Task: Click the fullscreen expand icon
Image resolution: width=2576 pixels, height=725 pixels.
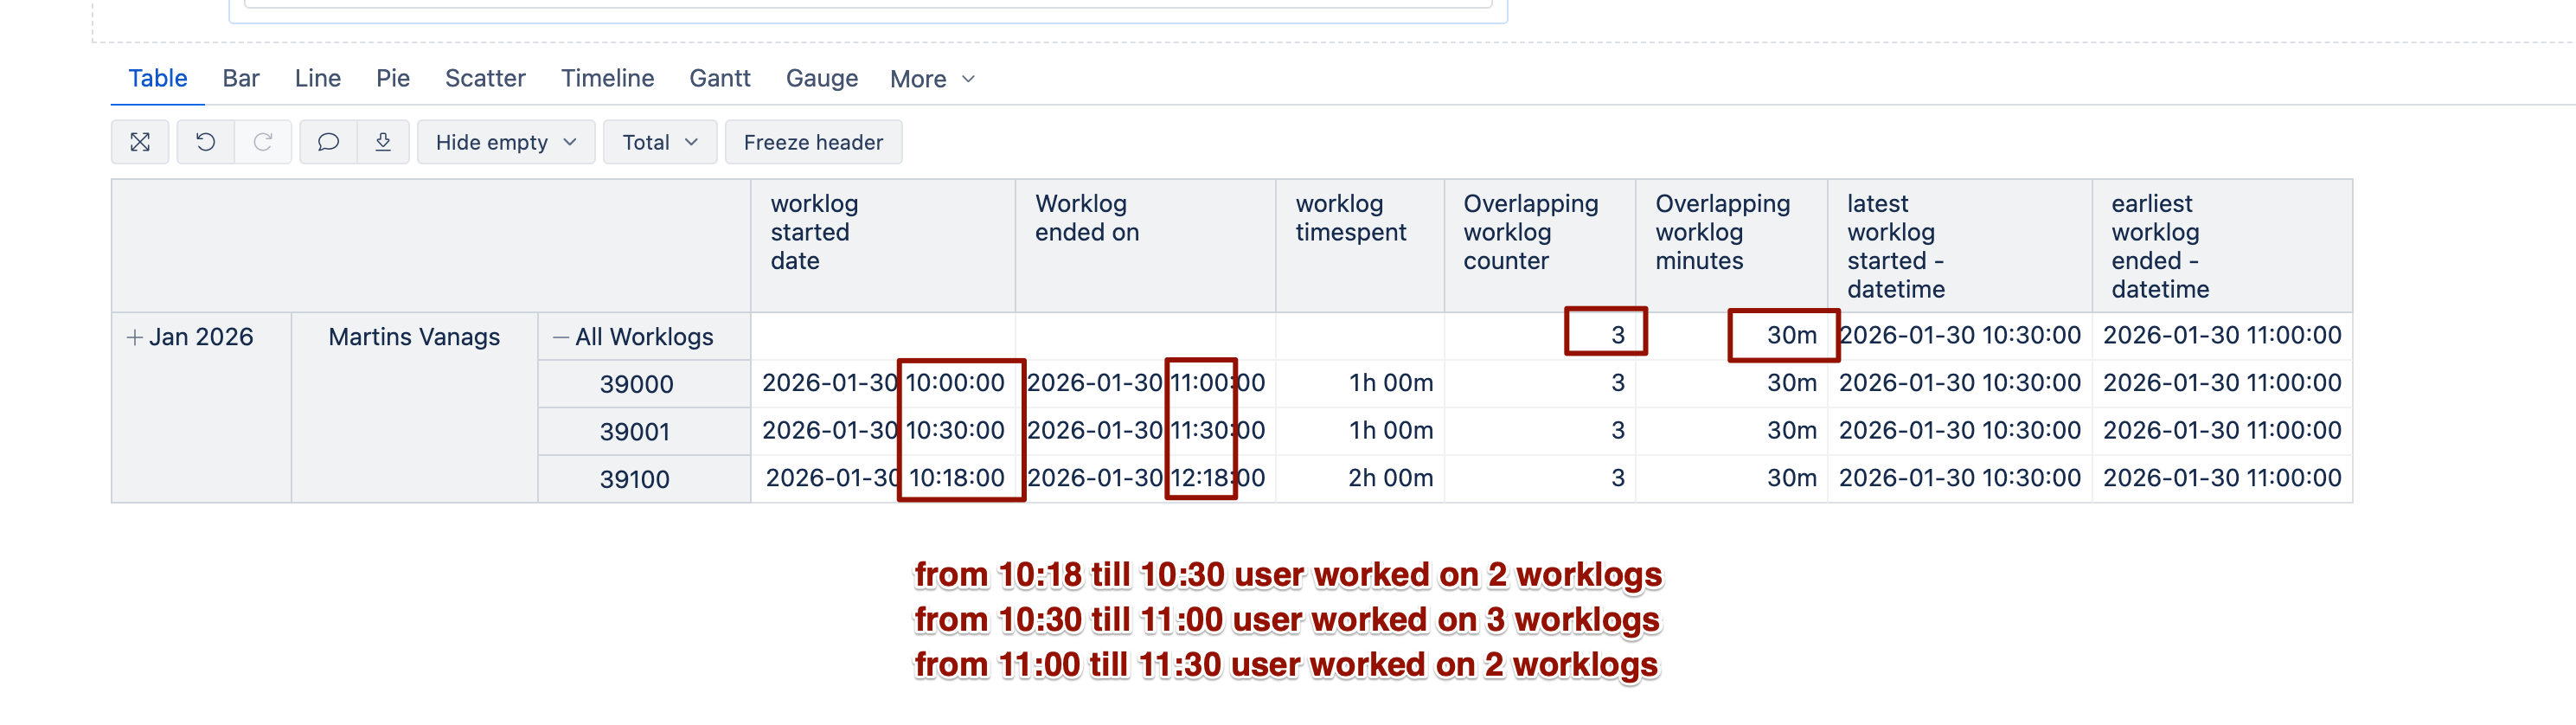Action: (140, 142)
